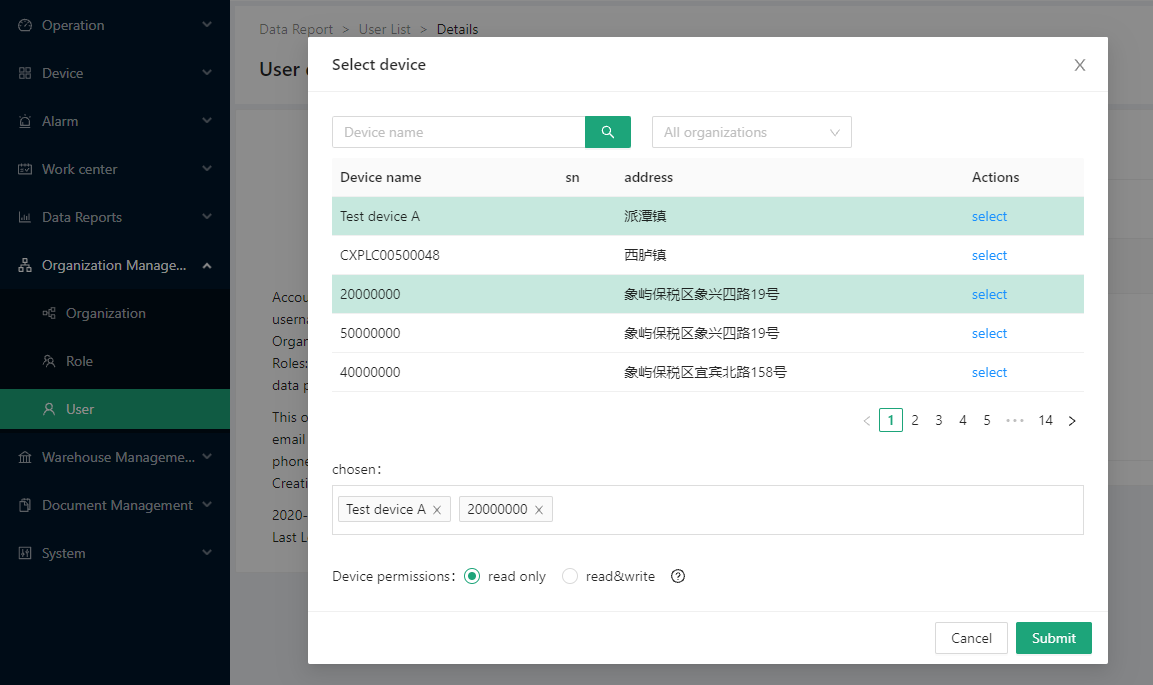
Task: Submit the device selection
Action: [1054, 638]
